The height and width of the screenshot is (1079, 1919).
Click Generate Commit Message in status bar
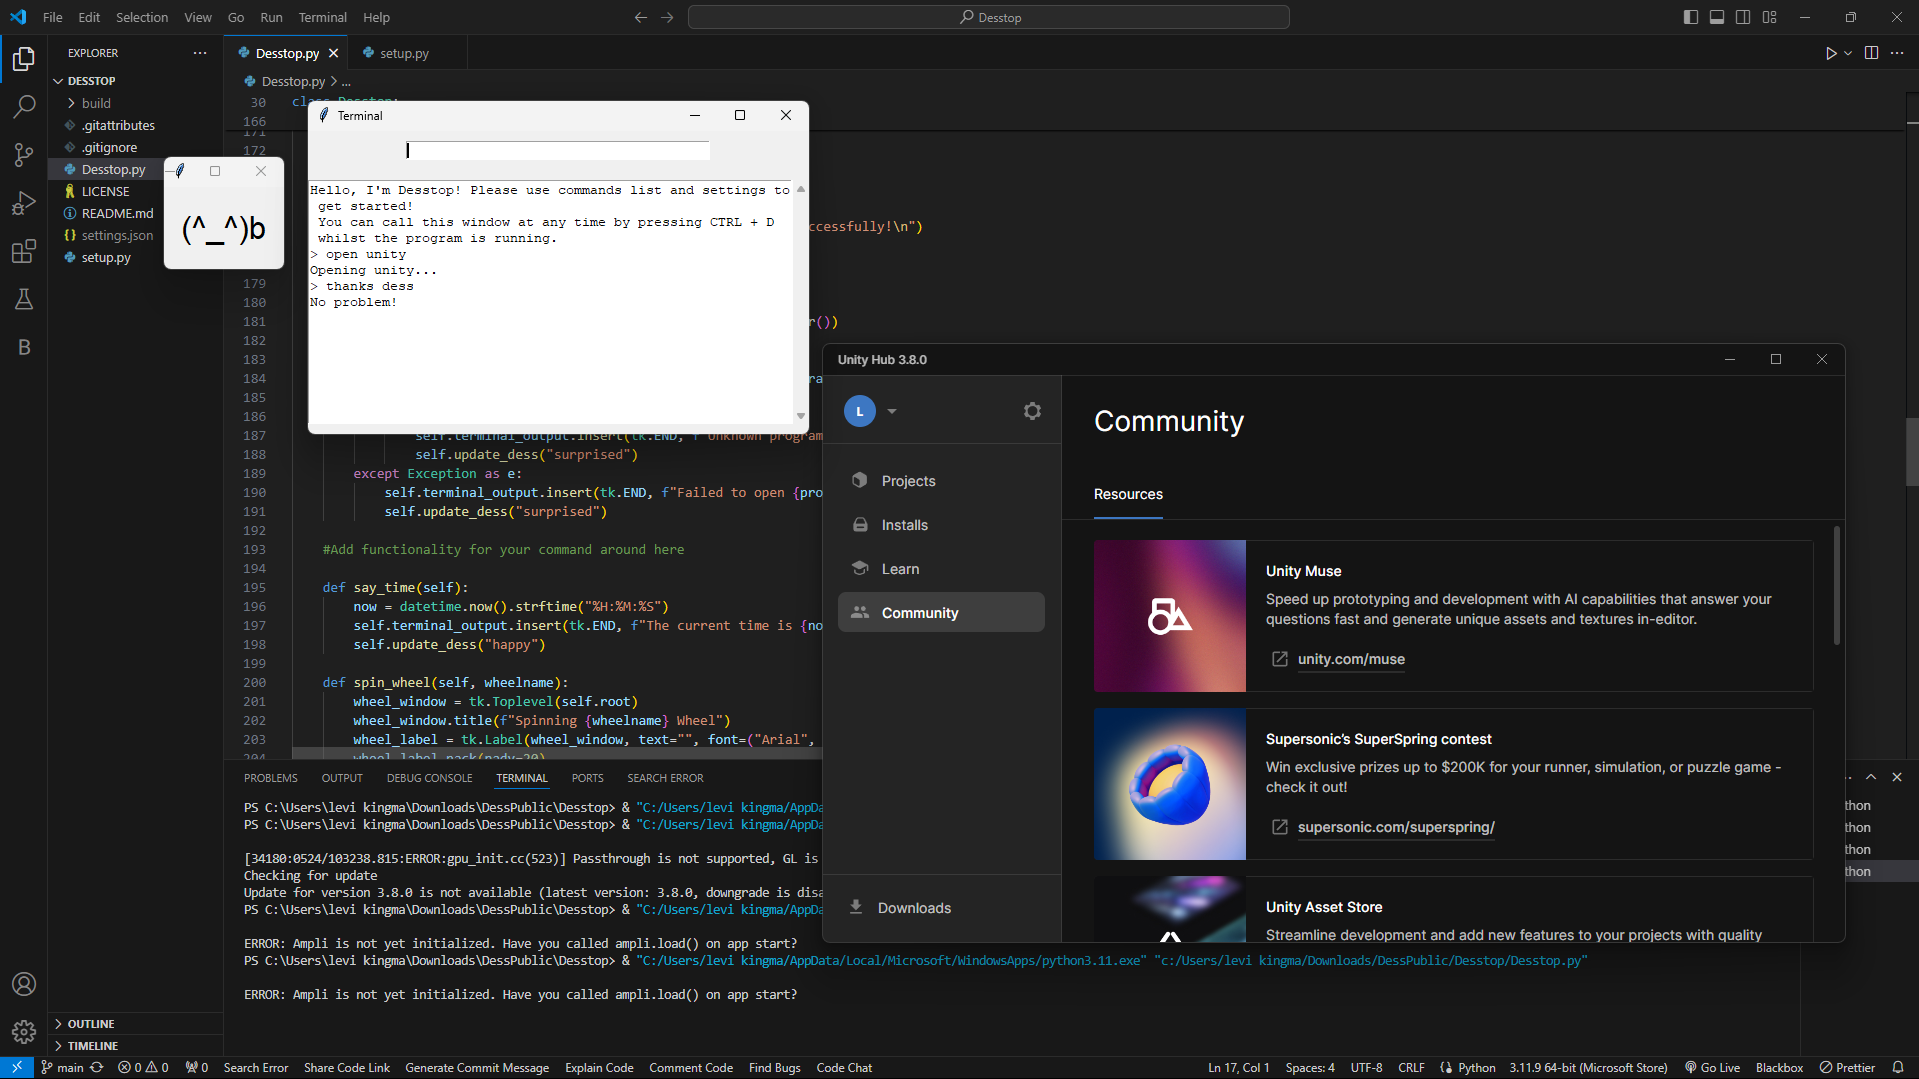(477, 1068)
